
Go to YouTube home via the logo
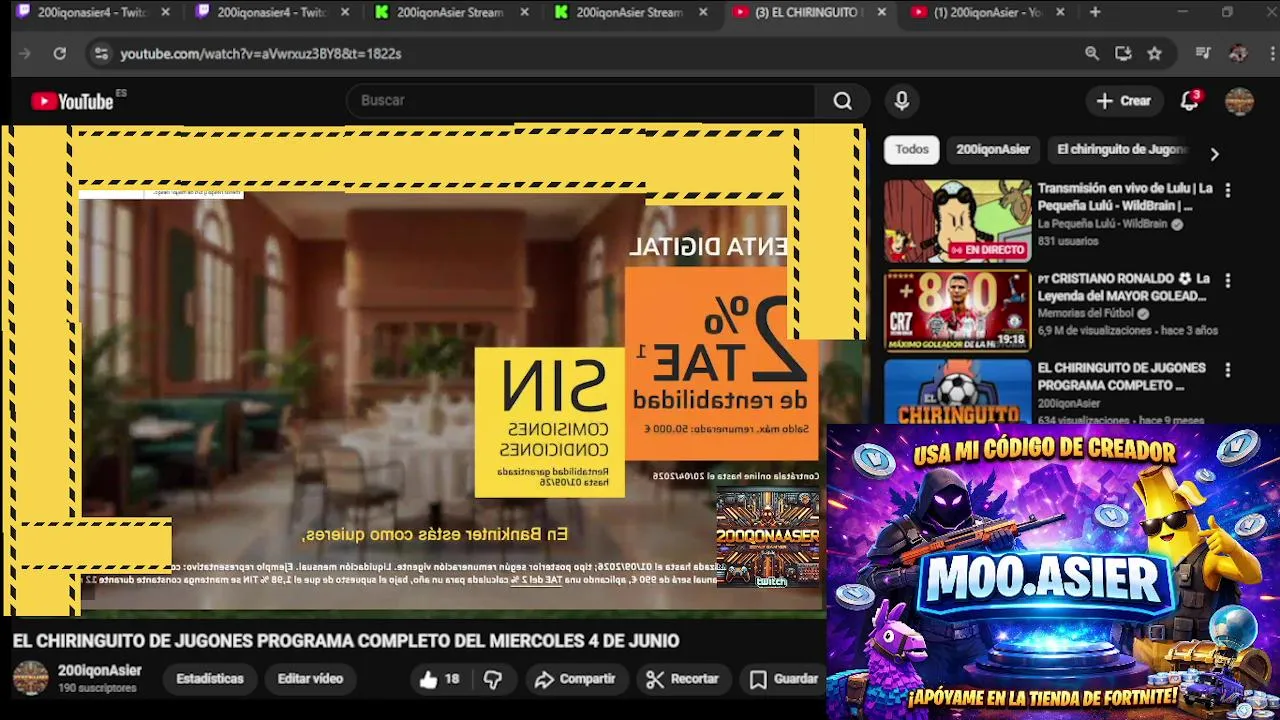pyautogui.click(x=73, y=101)
